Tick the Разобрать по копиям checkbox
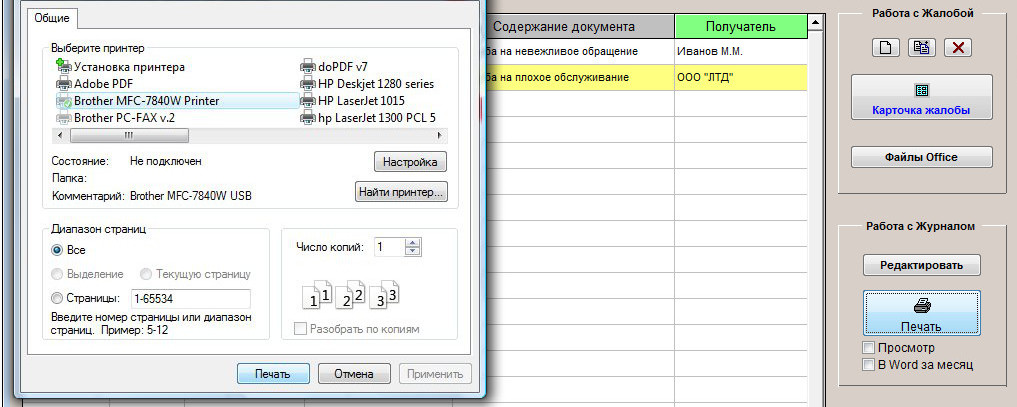 (x=300, y=329)
